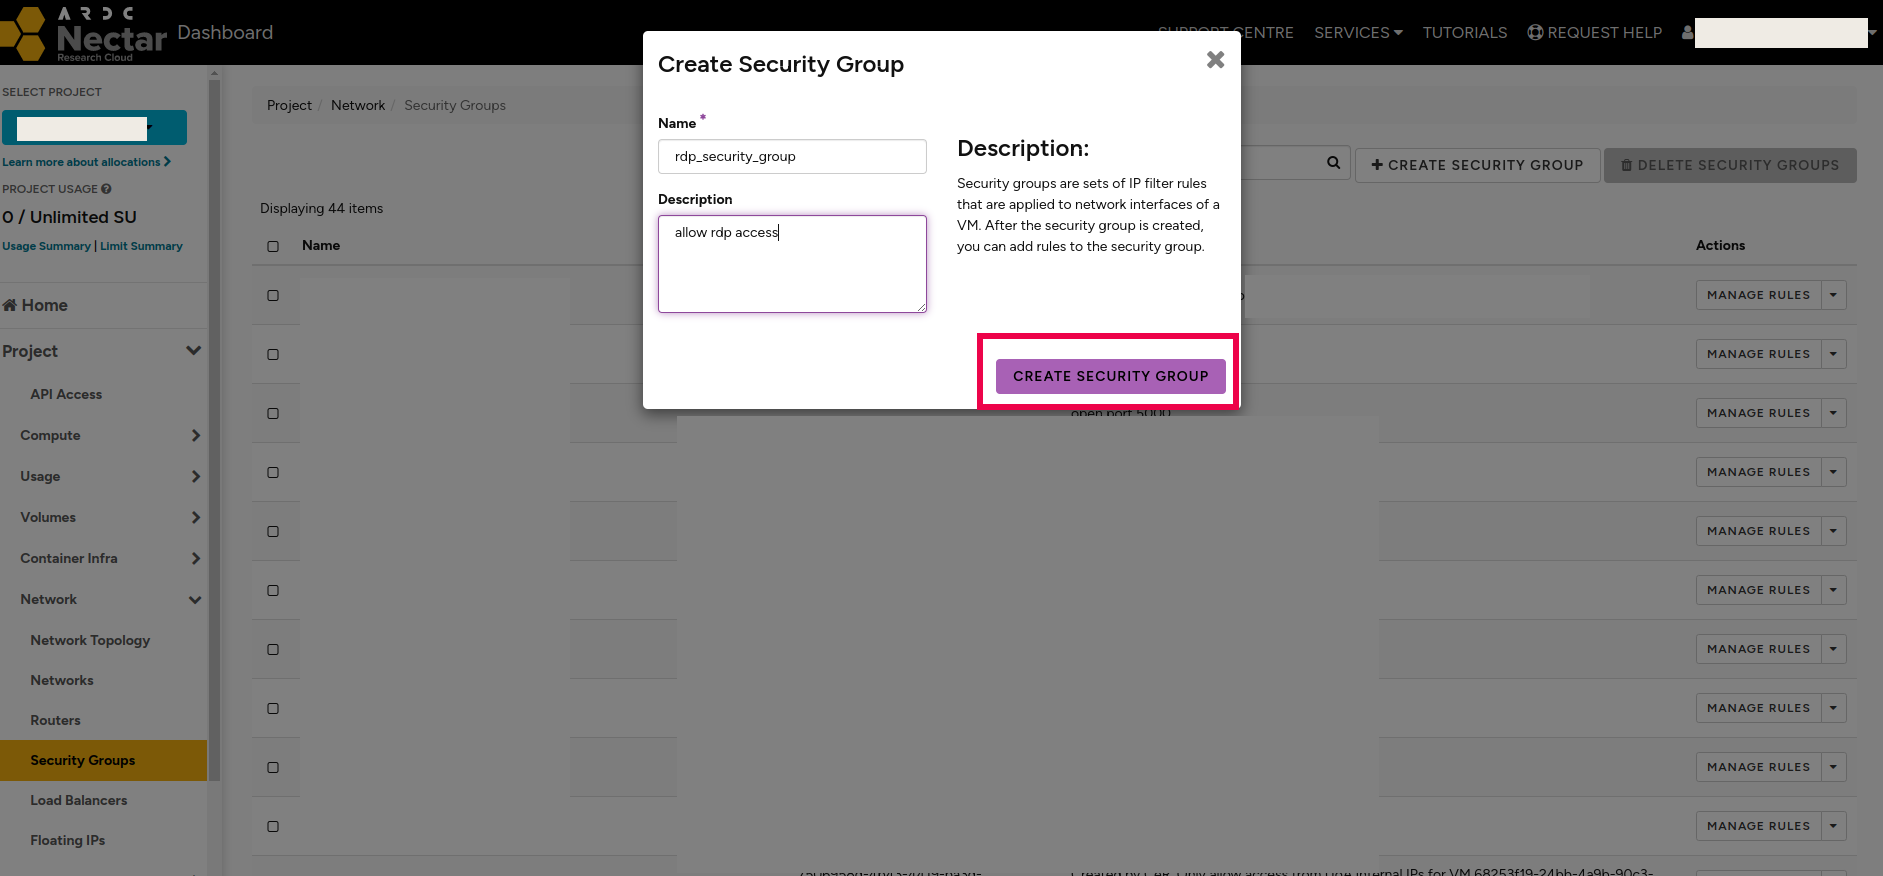Tick the third row checkbox
The width and height of the screenshot is (1883, 876).
click(273, 413)
